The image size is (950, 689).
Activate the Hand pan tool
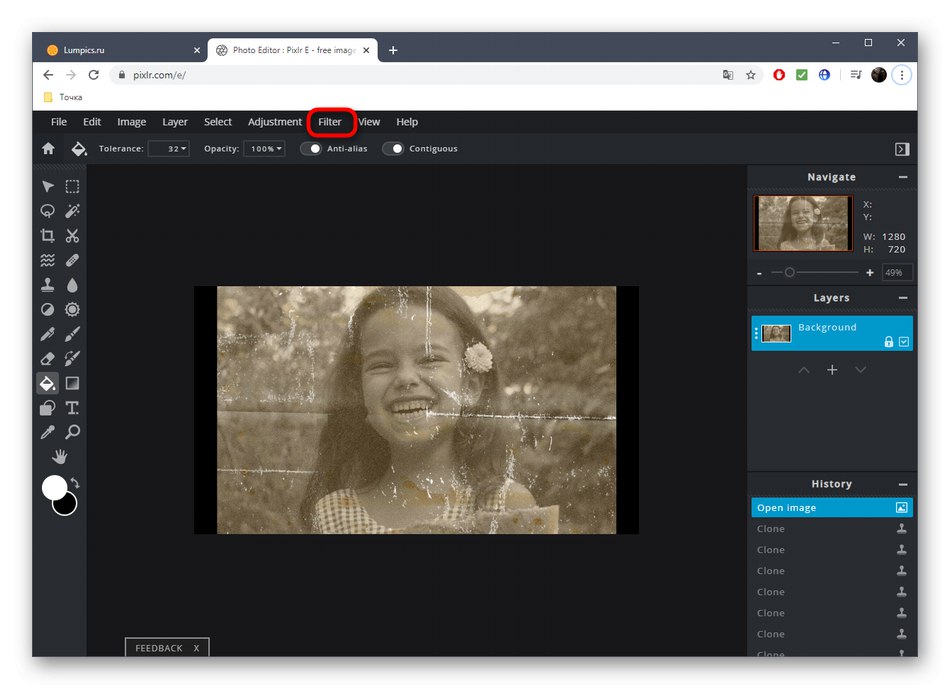[x=60, y=457]
